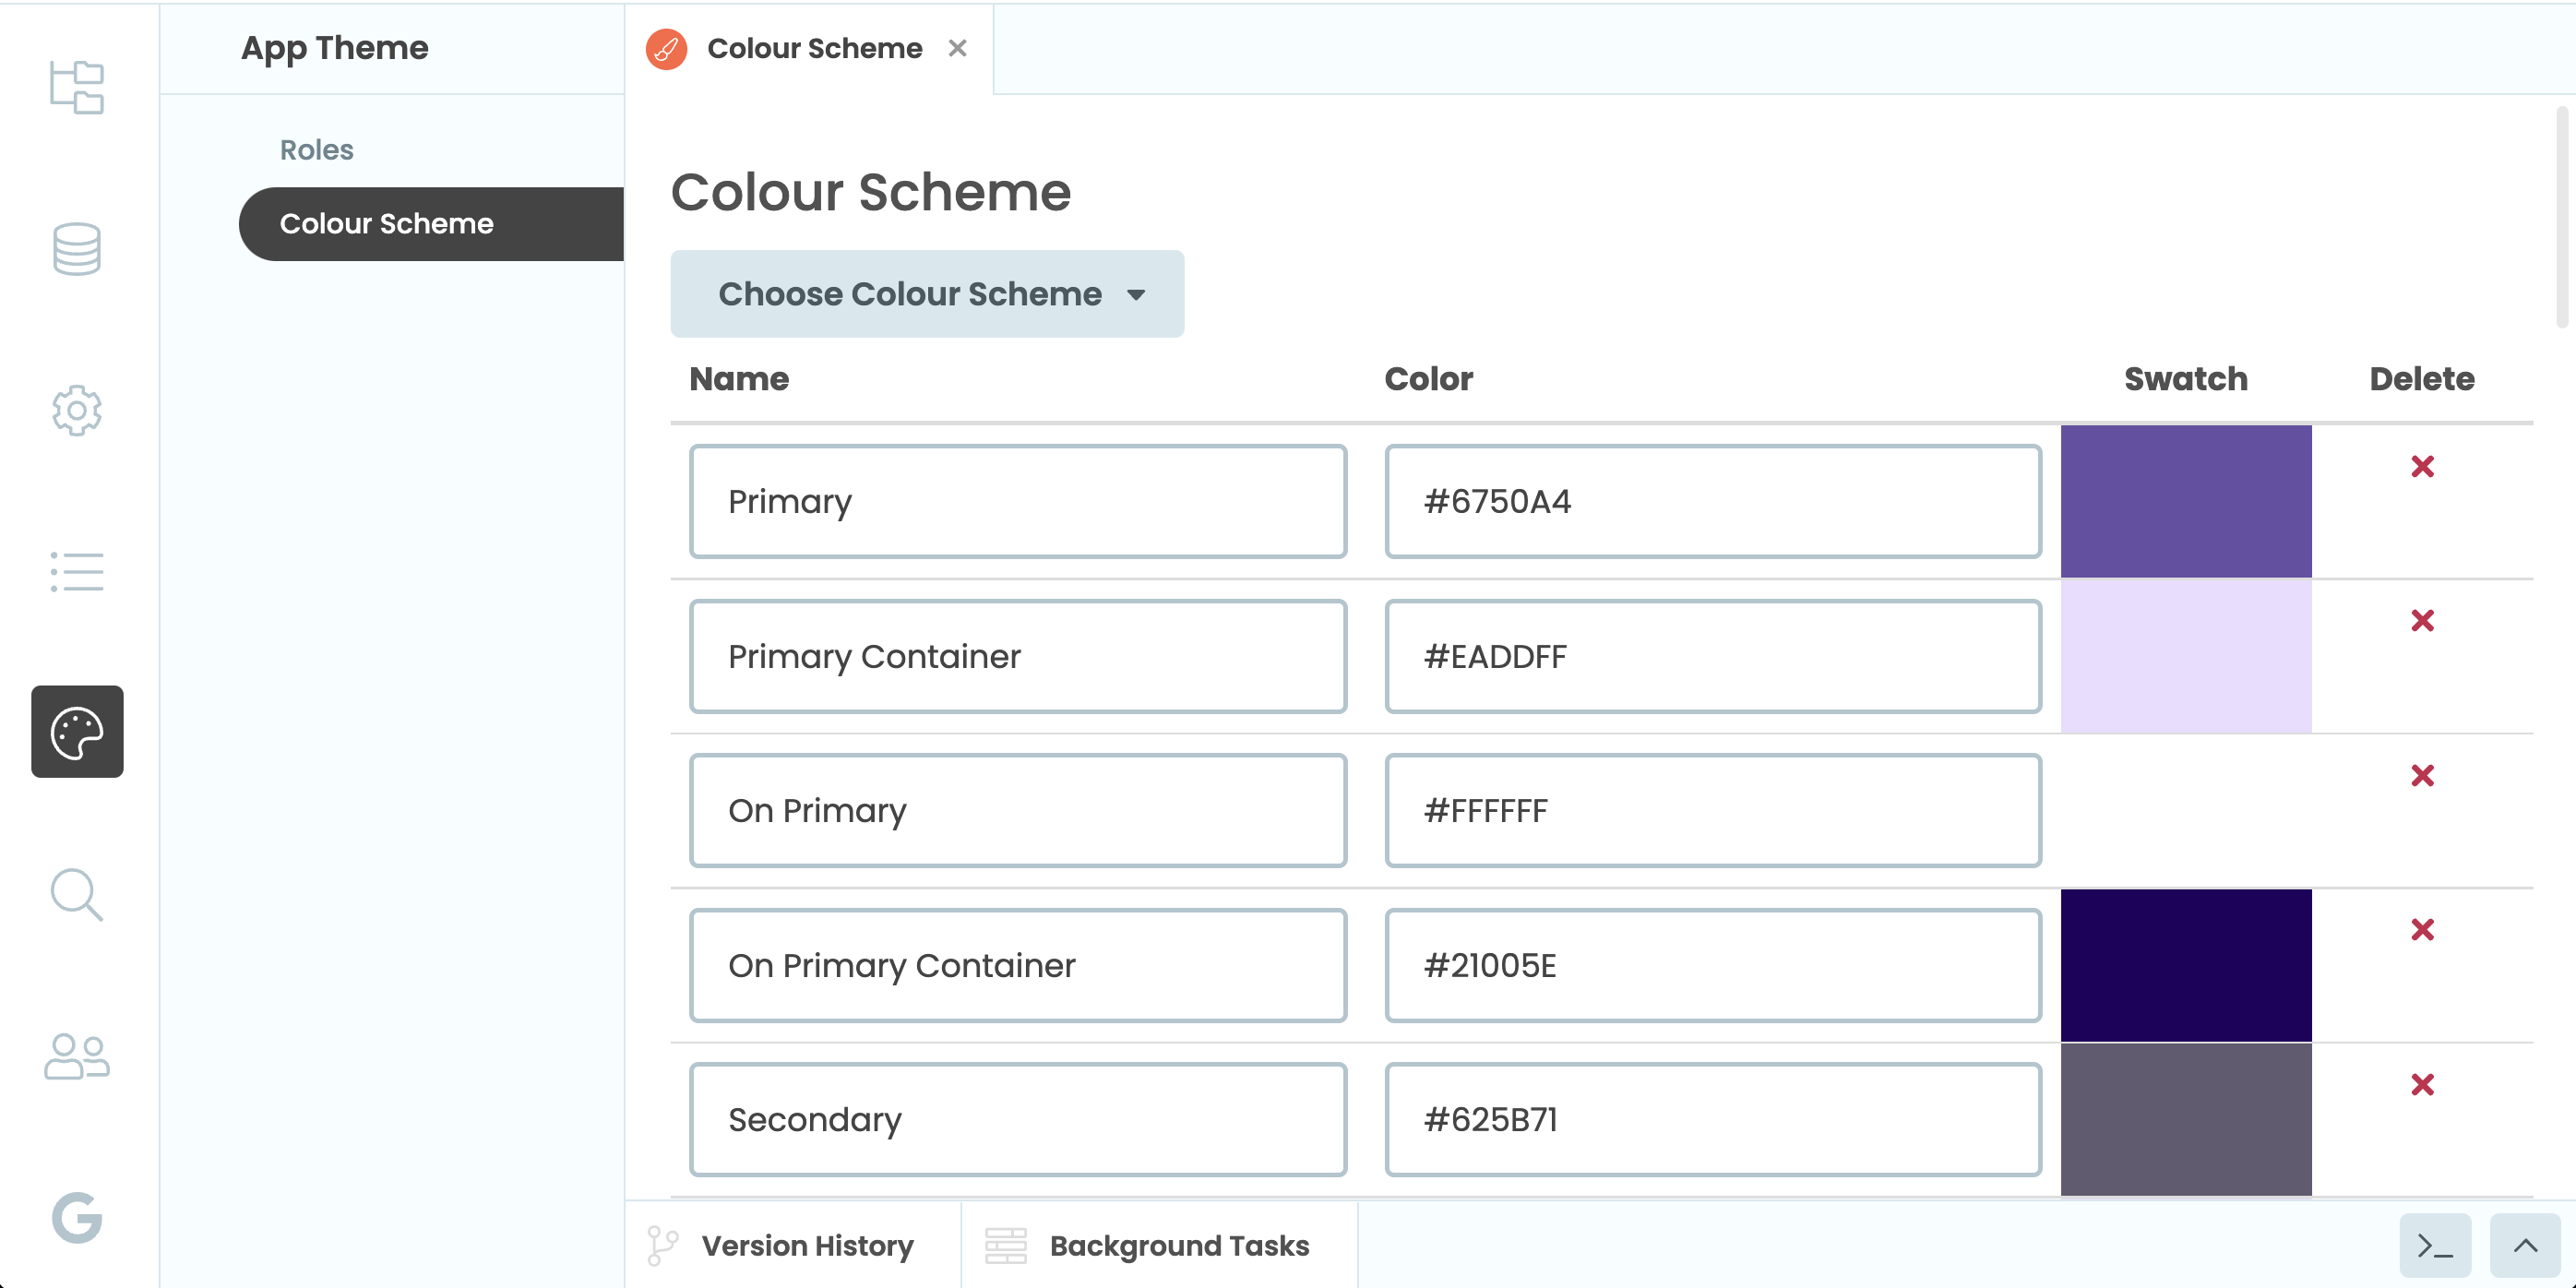Switch to the Colour Scheme tab
Image resolution: width=2576 pixels, height=1288 pixels.
click(x=812, y=48)
